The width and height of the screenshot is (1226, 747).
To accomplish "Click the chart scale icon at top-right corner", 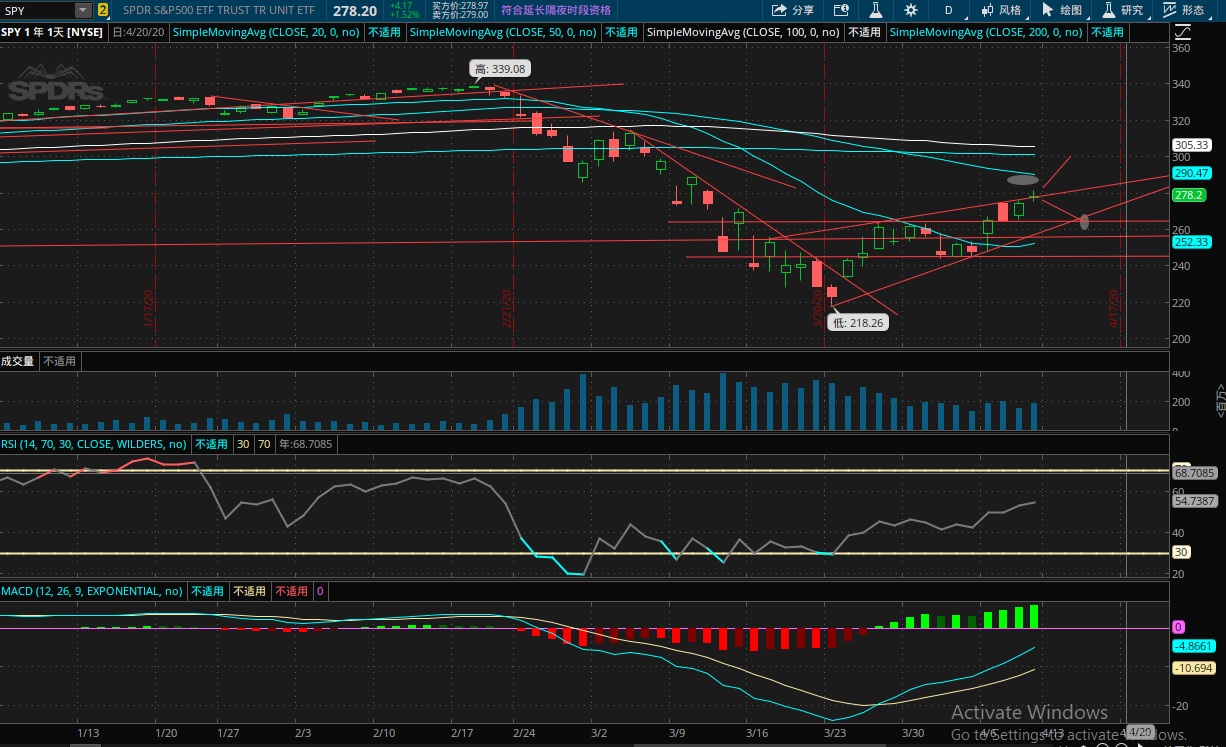I will 1181,32.
